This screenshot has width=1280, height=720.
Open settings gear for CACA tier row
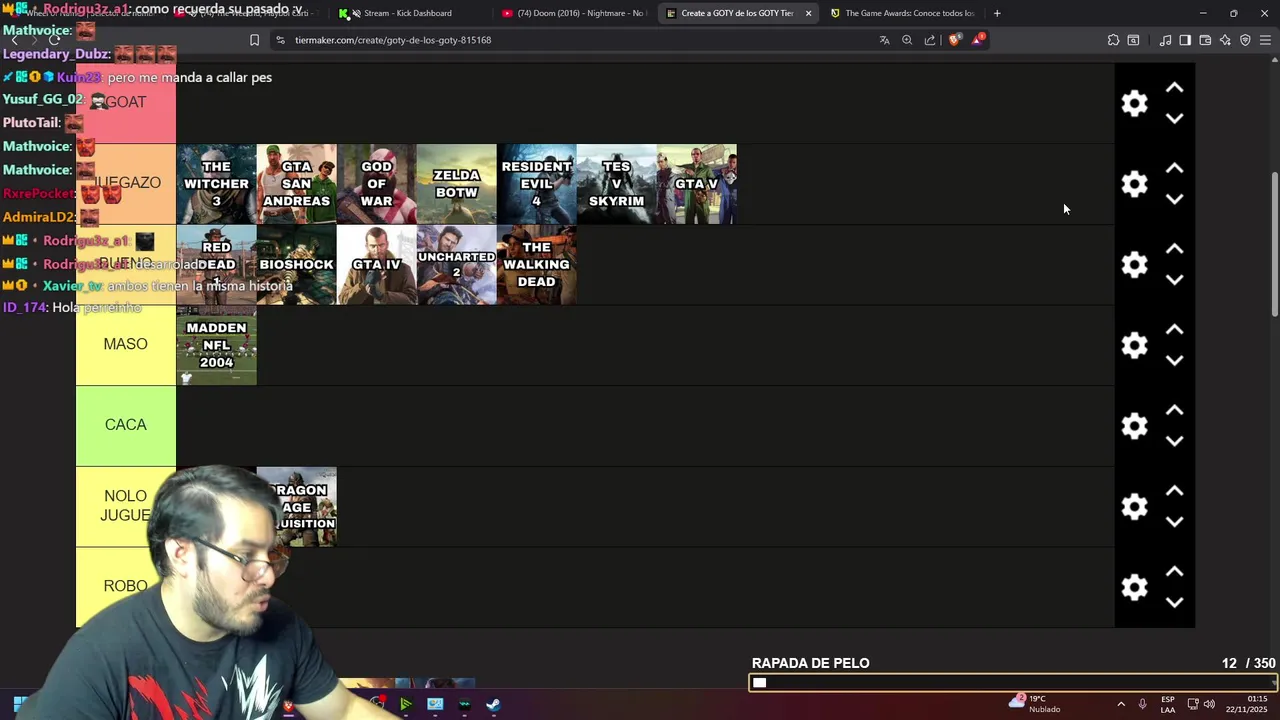click(1134, 426)
